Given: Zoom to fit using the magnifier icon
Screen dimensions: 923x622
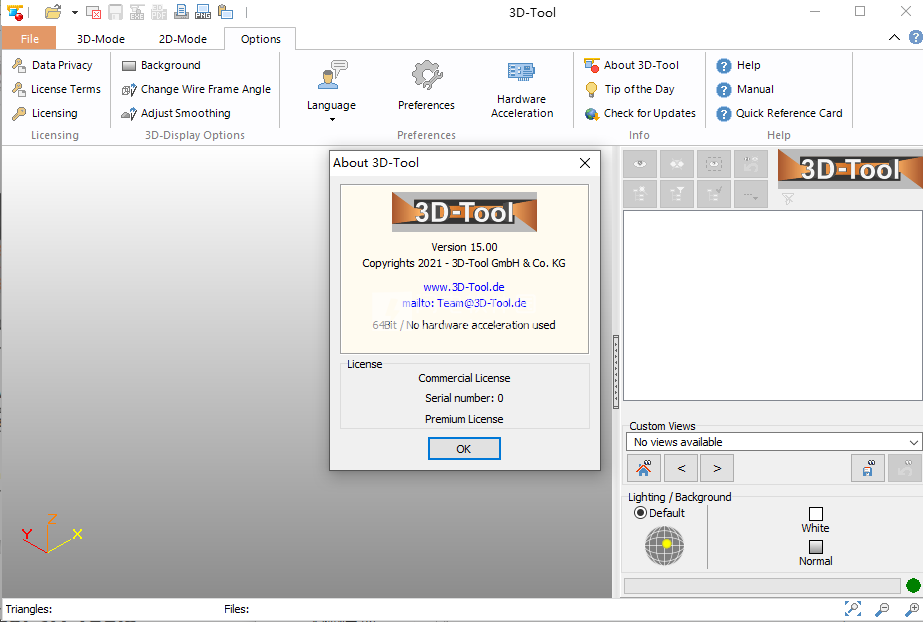Looking at the screenshot, I should (x=853, y=608).
